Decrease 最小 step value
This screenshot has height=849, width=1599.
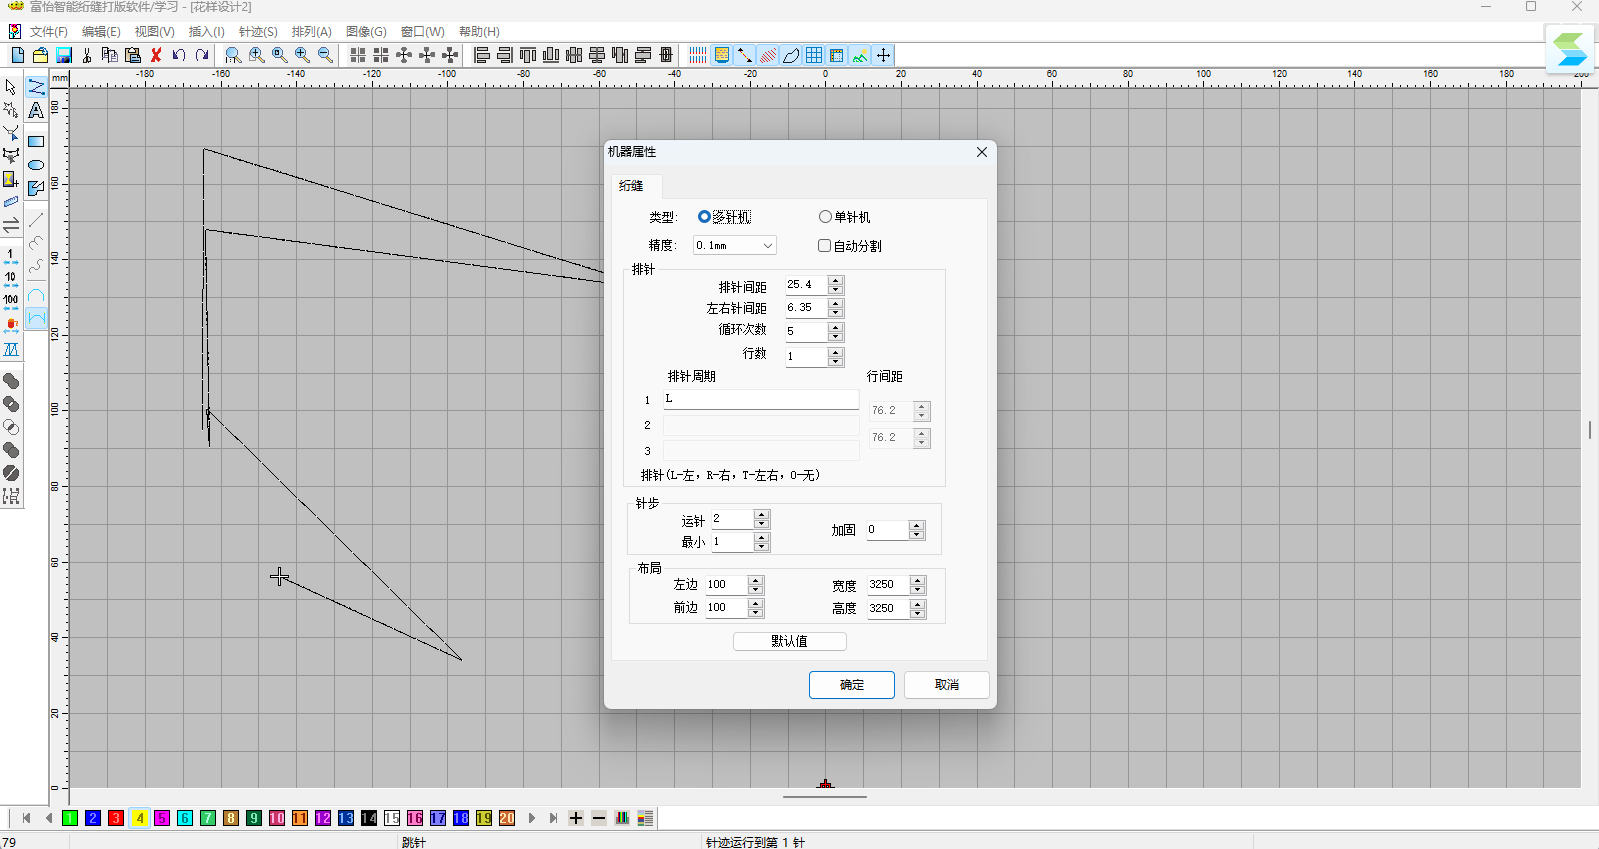pos(762,547)
